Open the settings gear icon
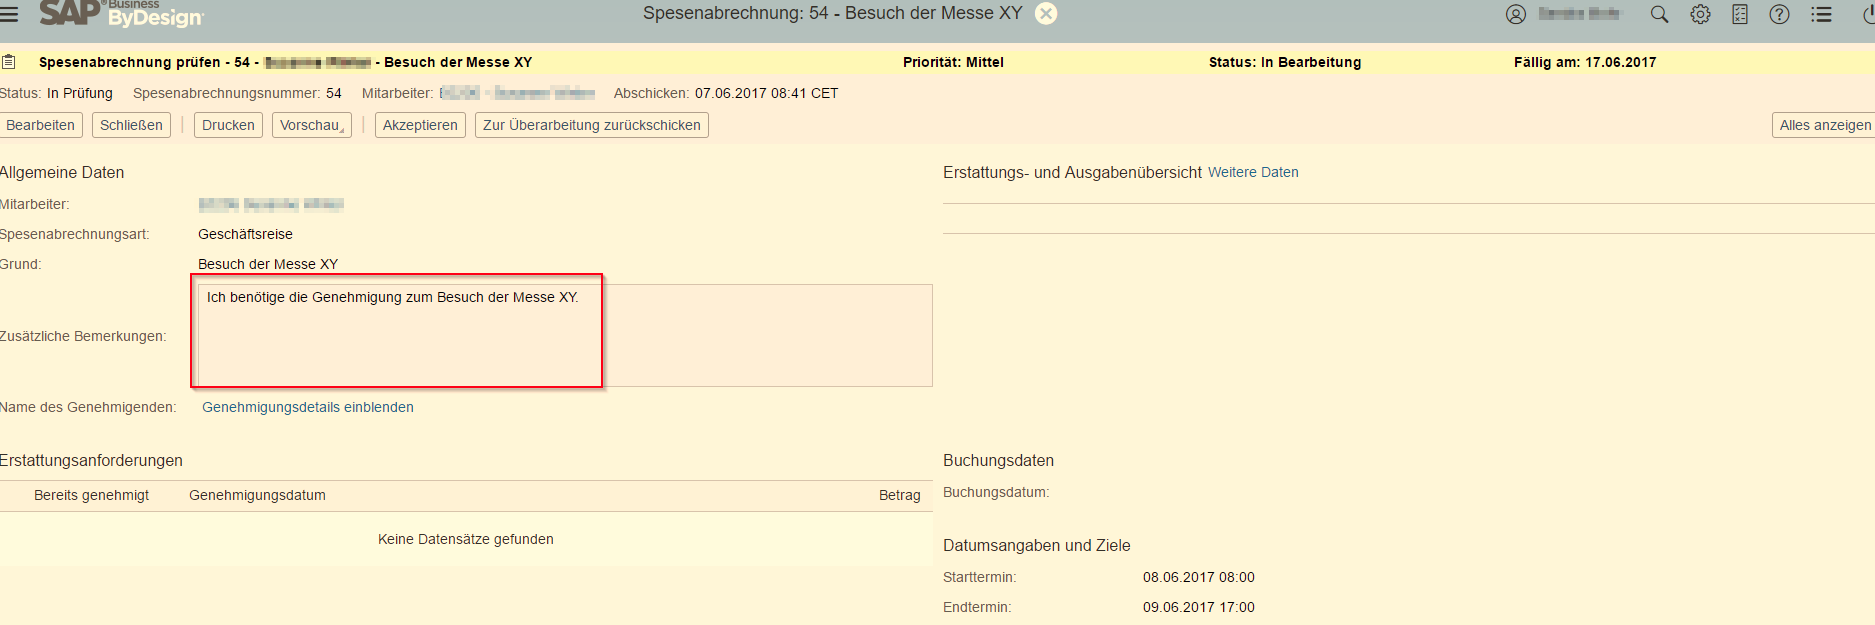Viewport: 1875px width, 625px height. click(1700, 14)
